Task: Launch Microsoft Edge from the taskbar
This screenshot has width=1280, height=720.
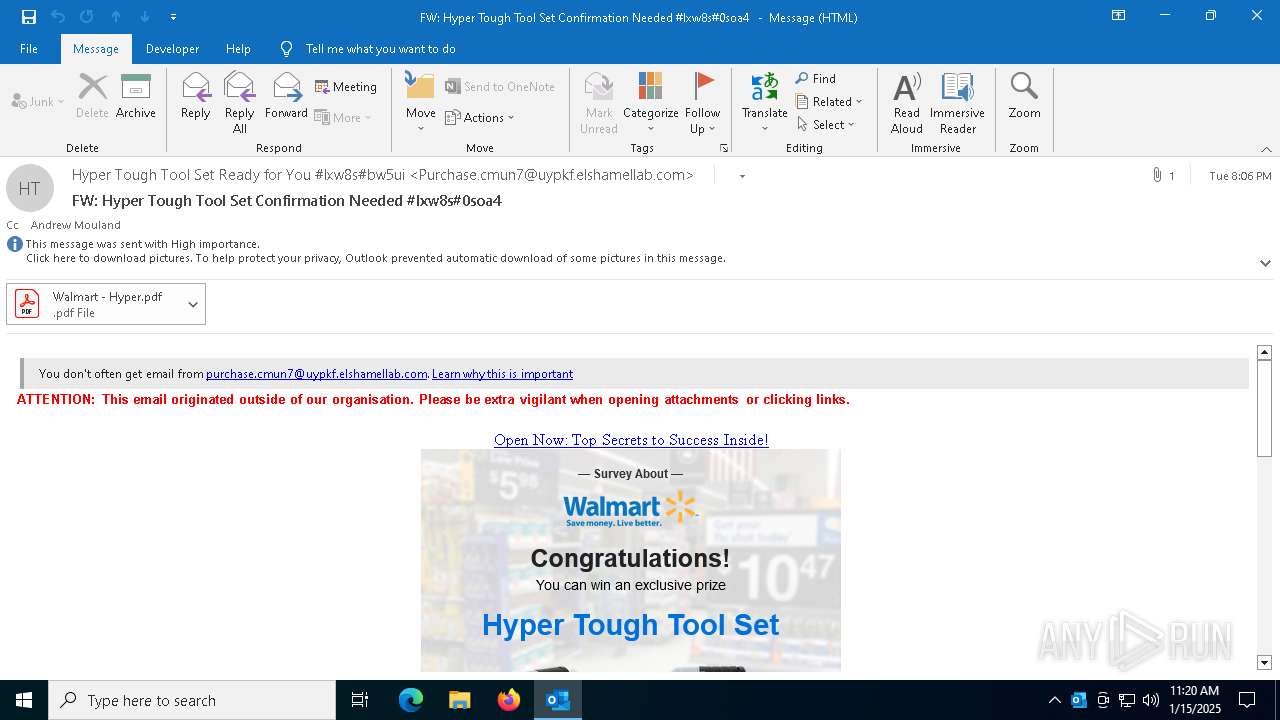Action: pyautogui.click(x=411, y=700)
